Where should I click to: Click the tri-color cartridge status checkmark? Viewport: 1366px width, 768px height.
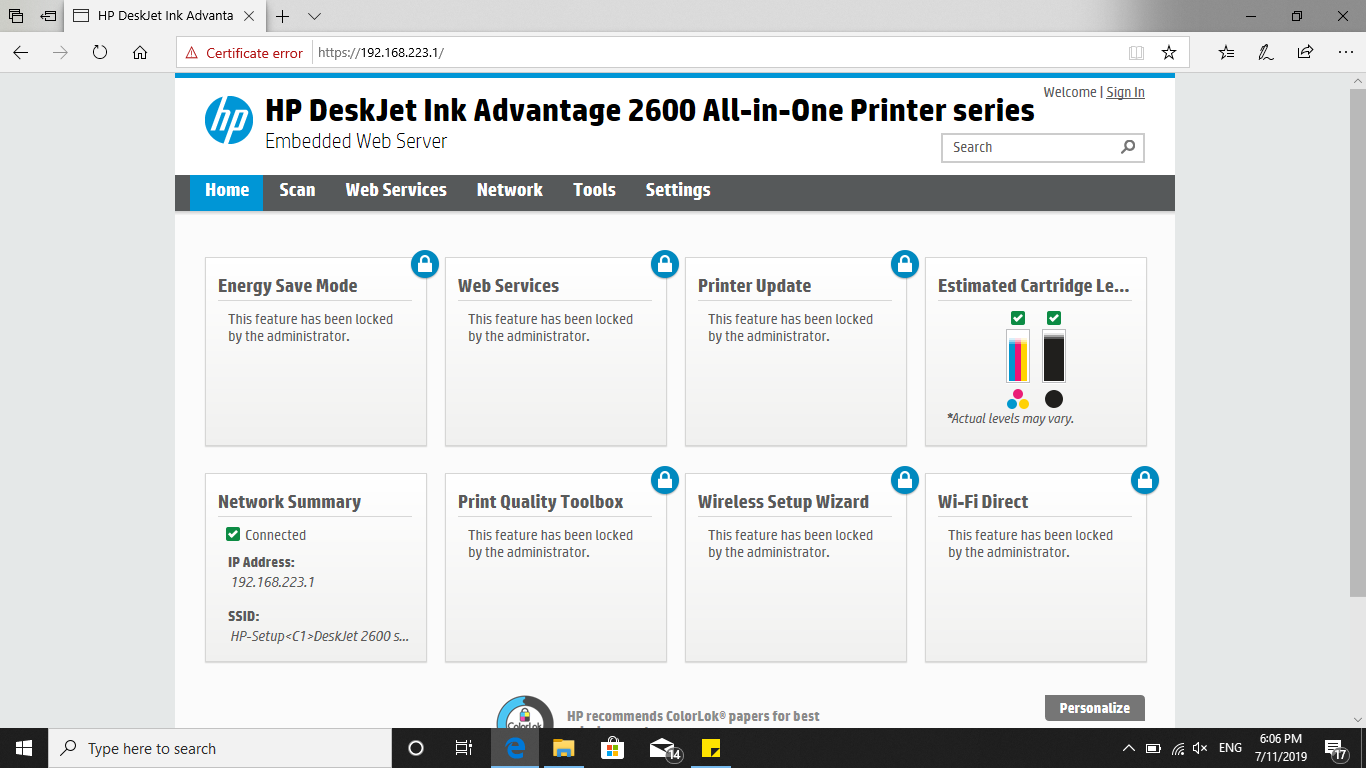1017,318
